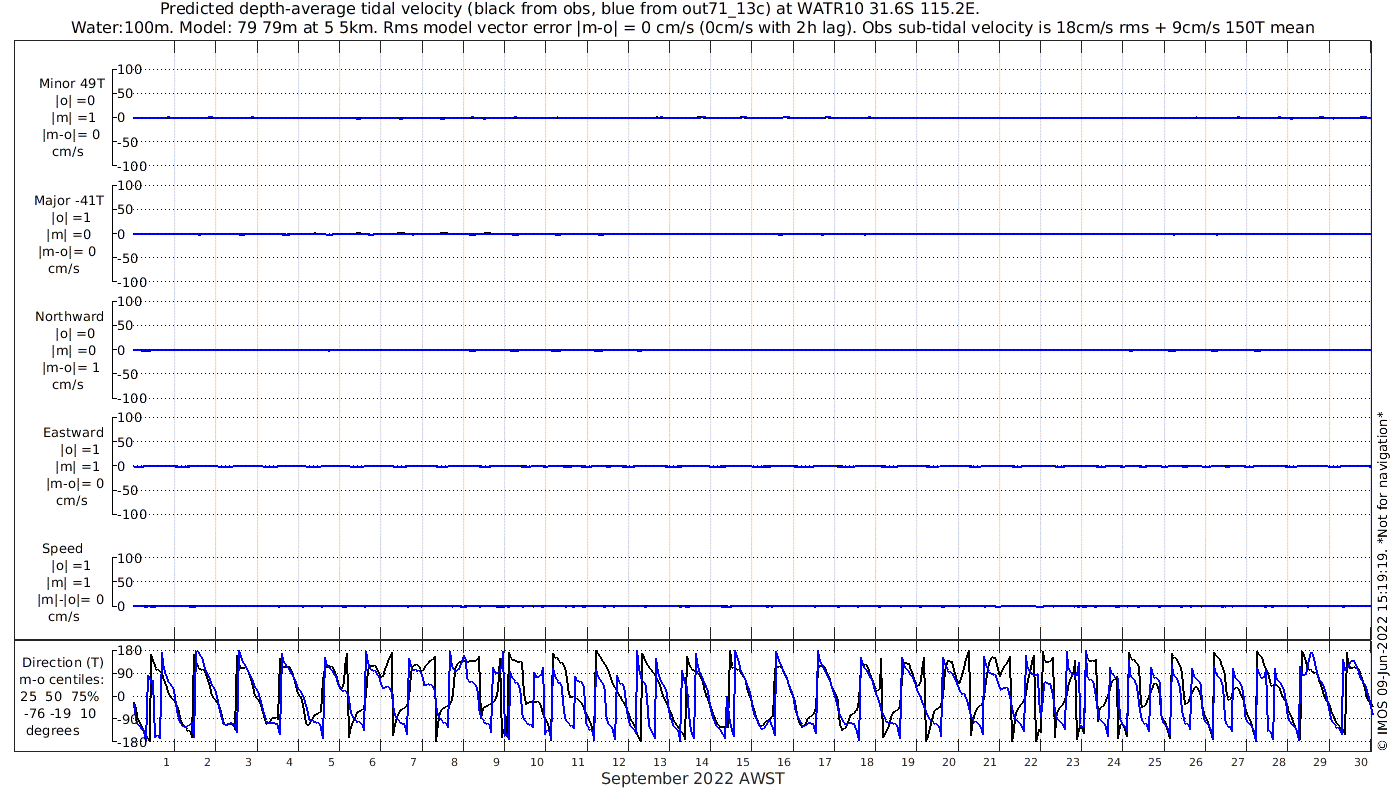Click the 'Eastward' panel label

[x=73, y=432]
